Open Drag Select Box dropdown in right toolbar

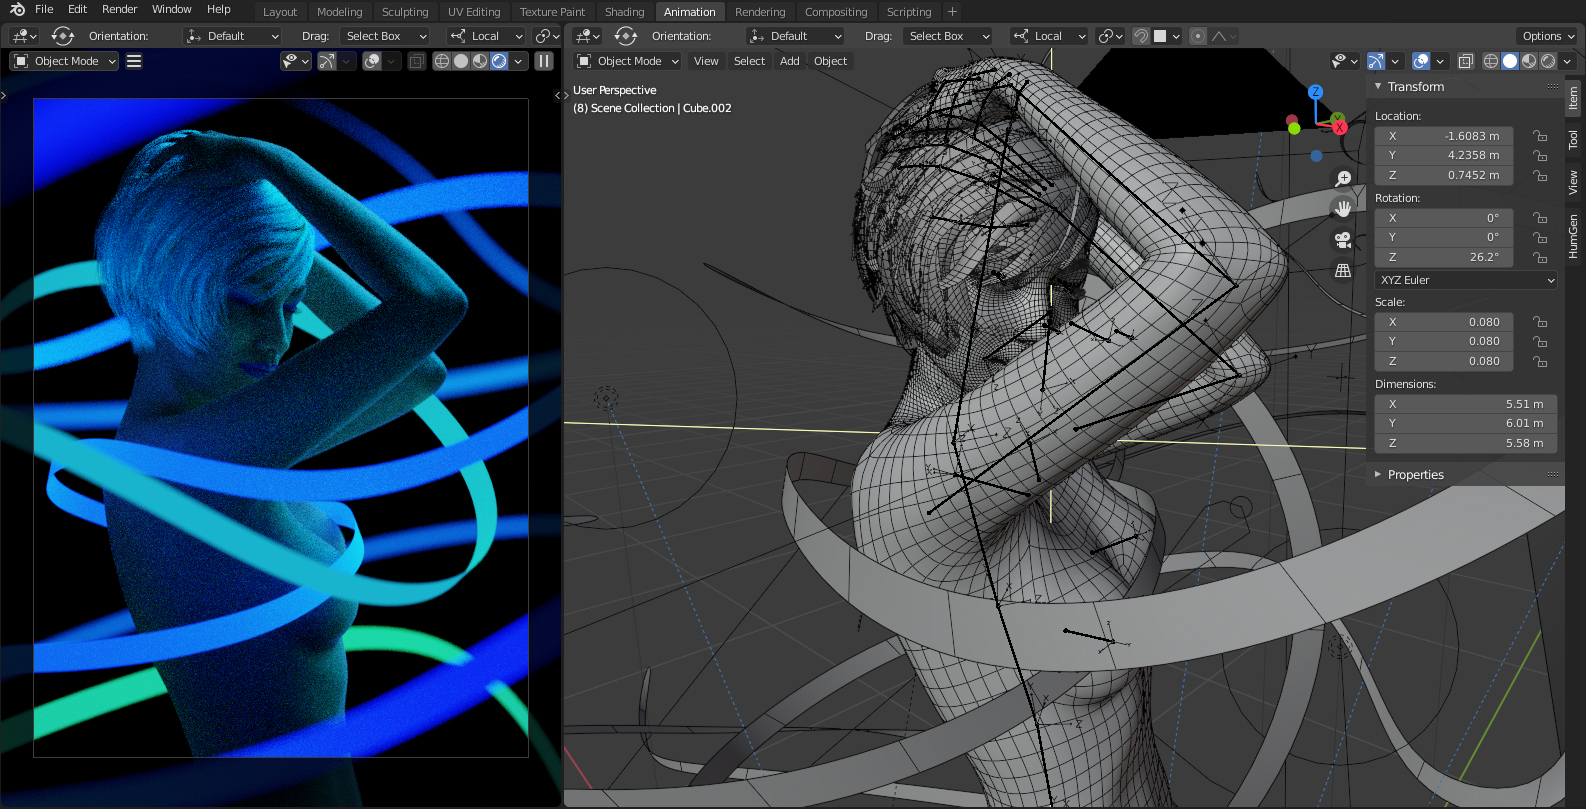(x=947, y=36)
